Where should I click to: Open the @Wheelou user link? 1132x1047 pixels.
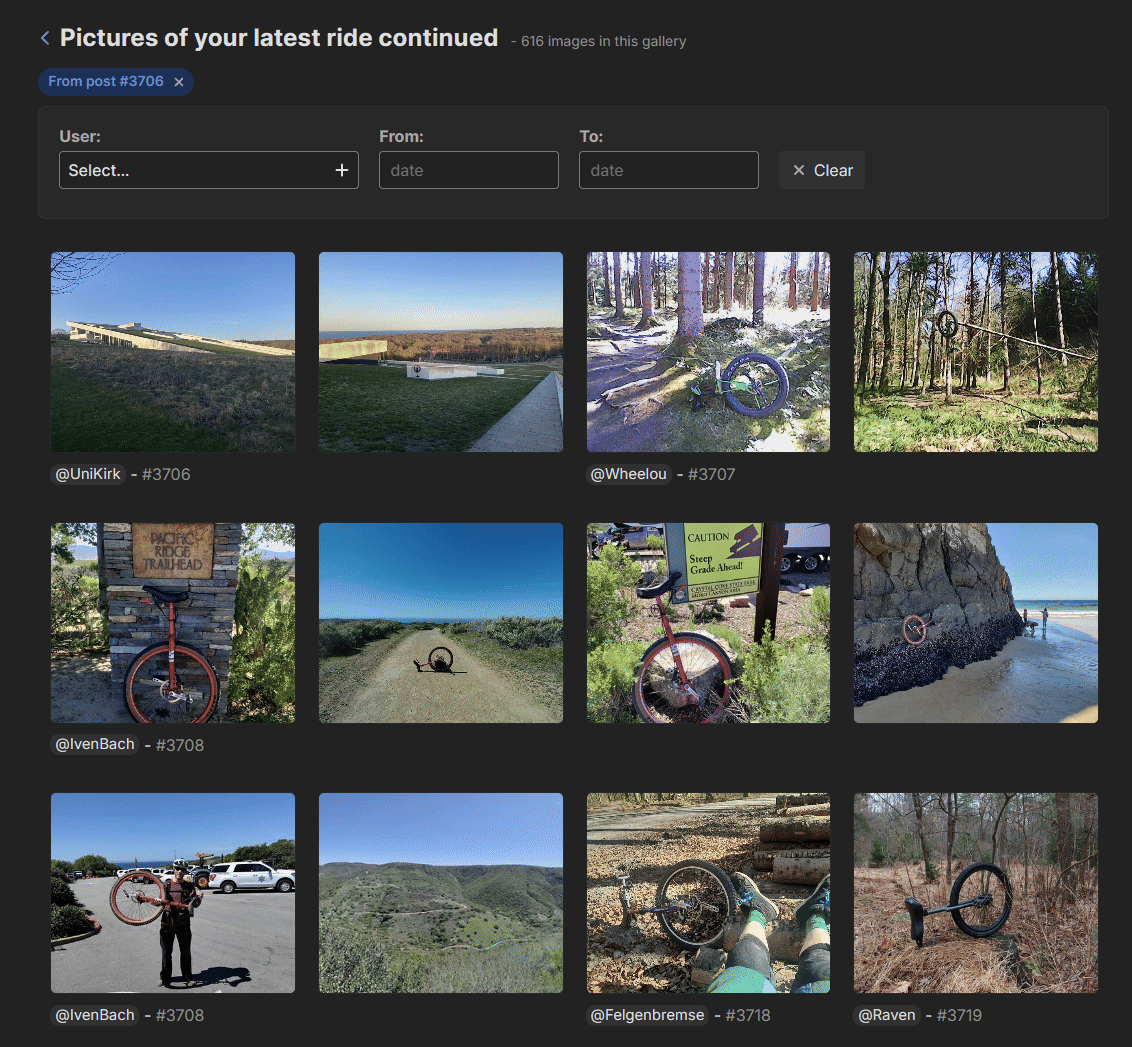coord(628,474)
